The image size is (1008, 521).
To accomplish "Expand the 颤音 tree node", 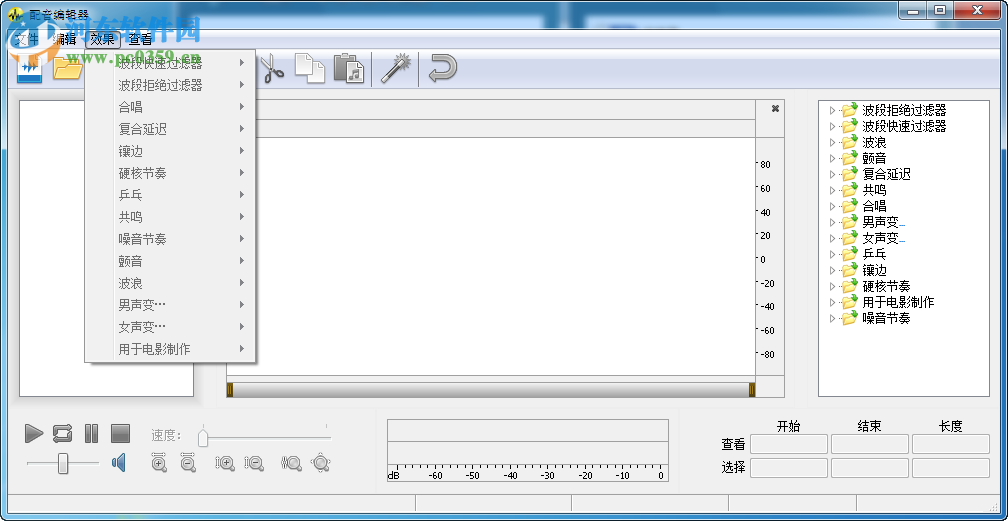I will click(833, 158).
